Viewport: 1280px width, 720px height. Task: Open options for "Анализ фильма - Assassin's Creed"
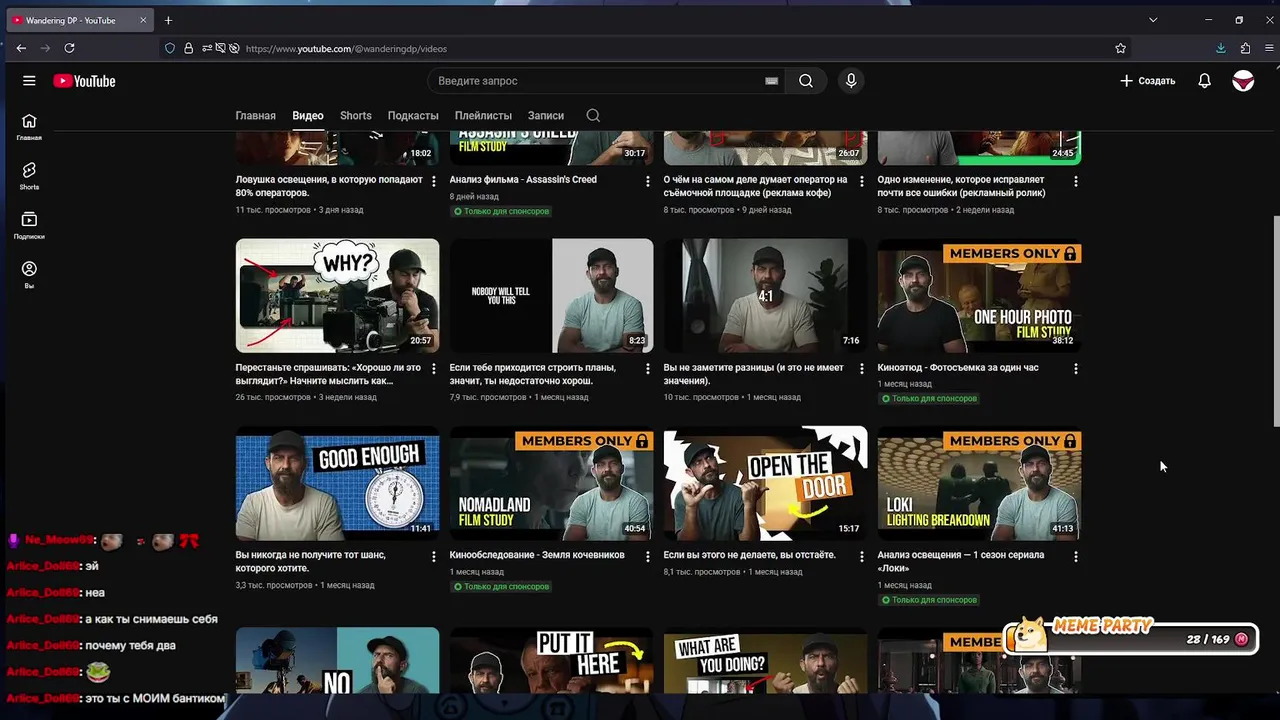point(647,181)
